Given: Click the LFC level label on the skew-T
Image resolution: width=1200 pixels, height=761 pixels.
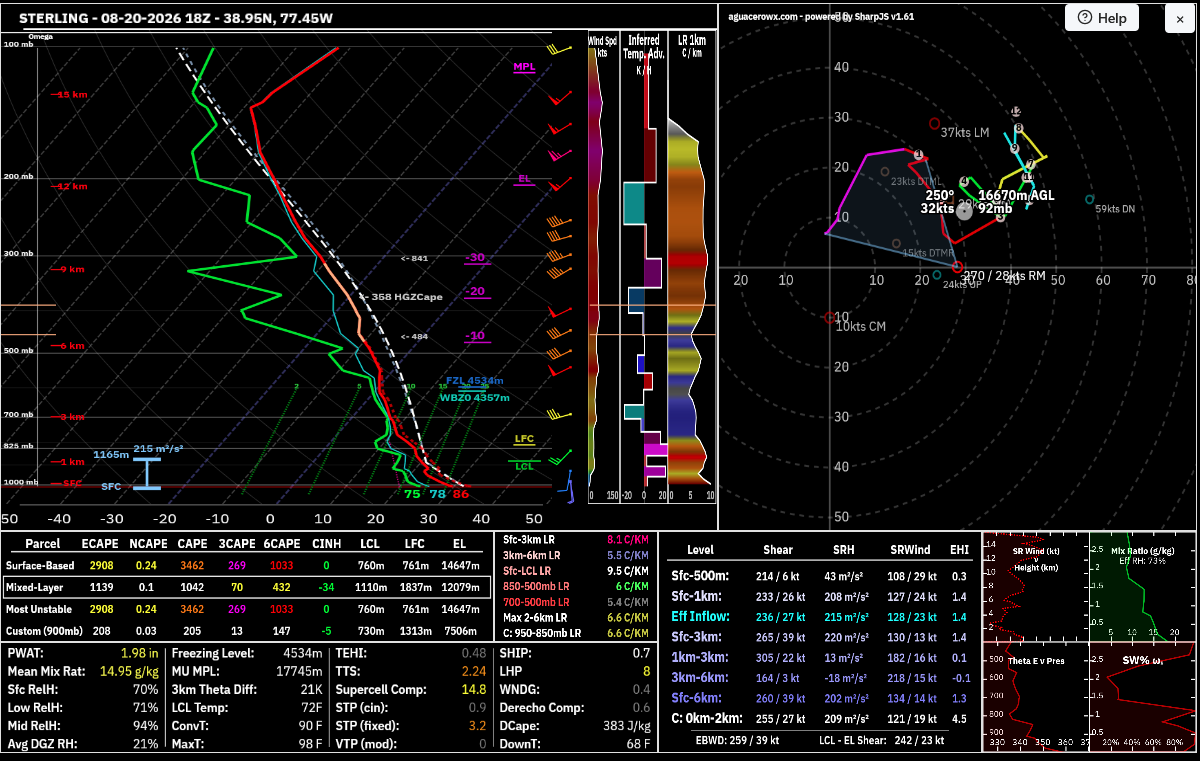Looking at the screenshot, I should coord(525,439).
